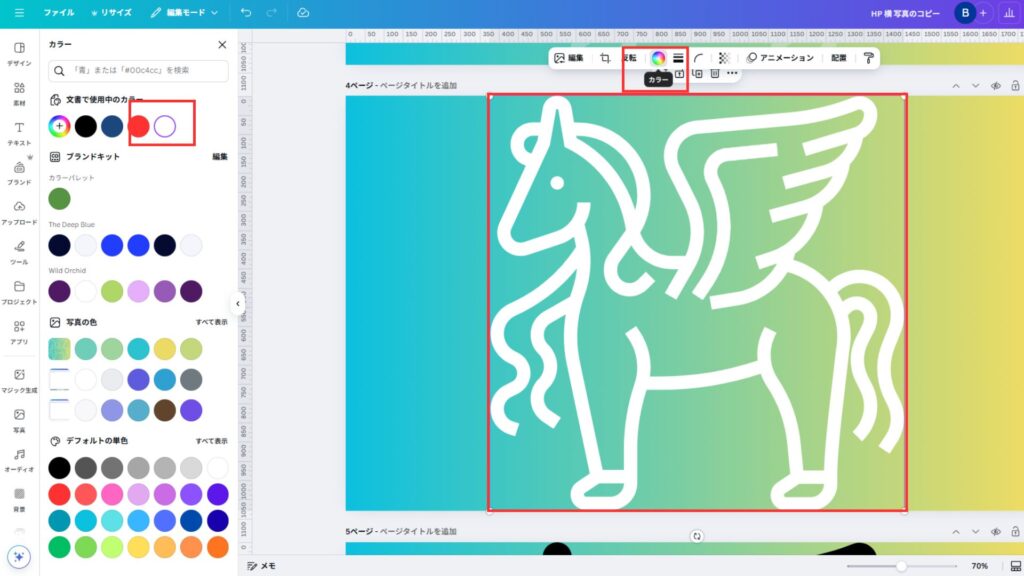This screenshot has height=576, width=1024.
Task: Open the アップロード panel in the sidebar
Action: (19, 212)
